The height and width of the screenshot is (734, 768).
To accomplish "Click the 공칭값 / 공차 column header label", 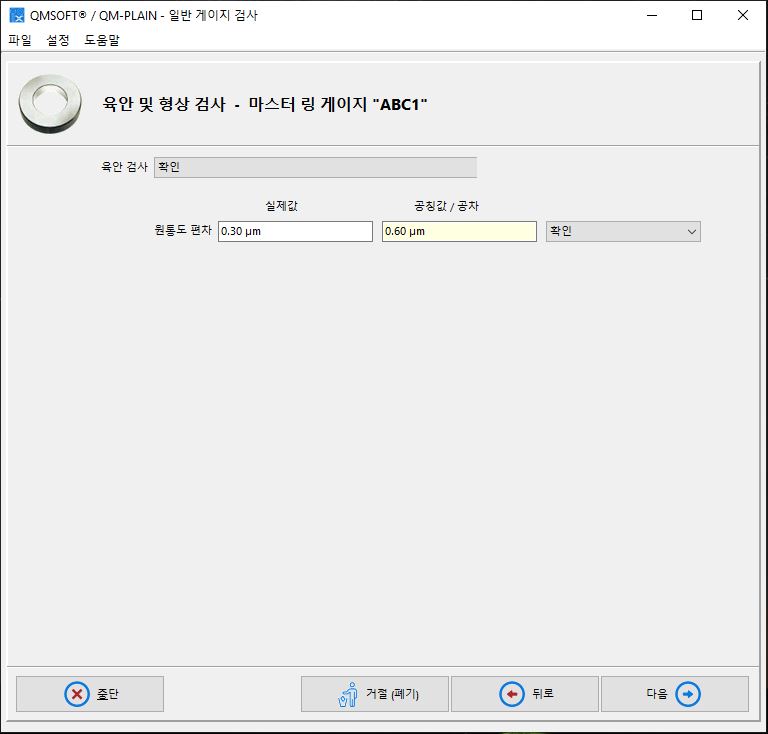I will tap(446, 206).
